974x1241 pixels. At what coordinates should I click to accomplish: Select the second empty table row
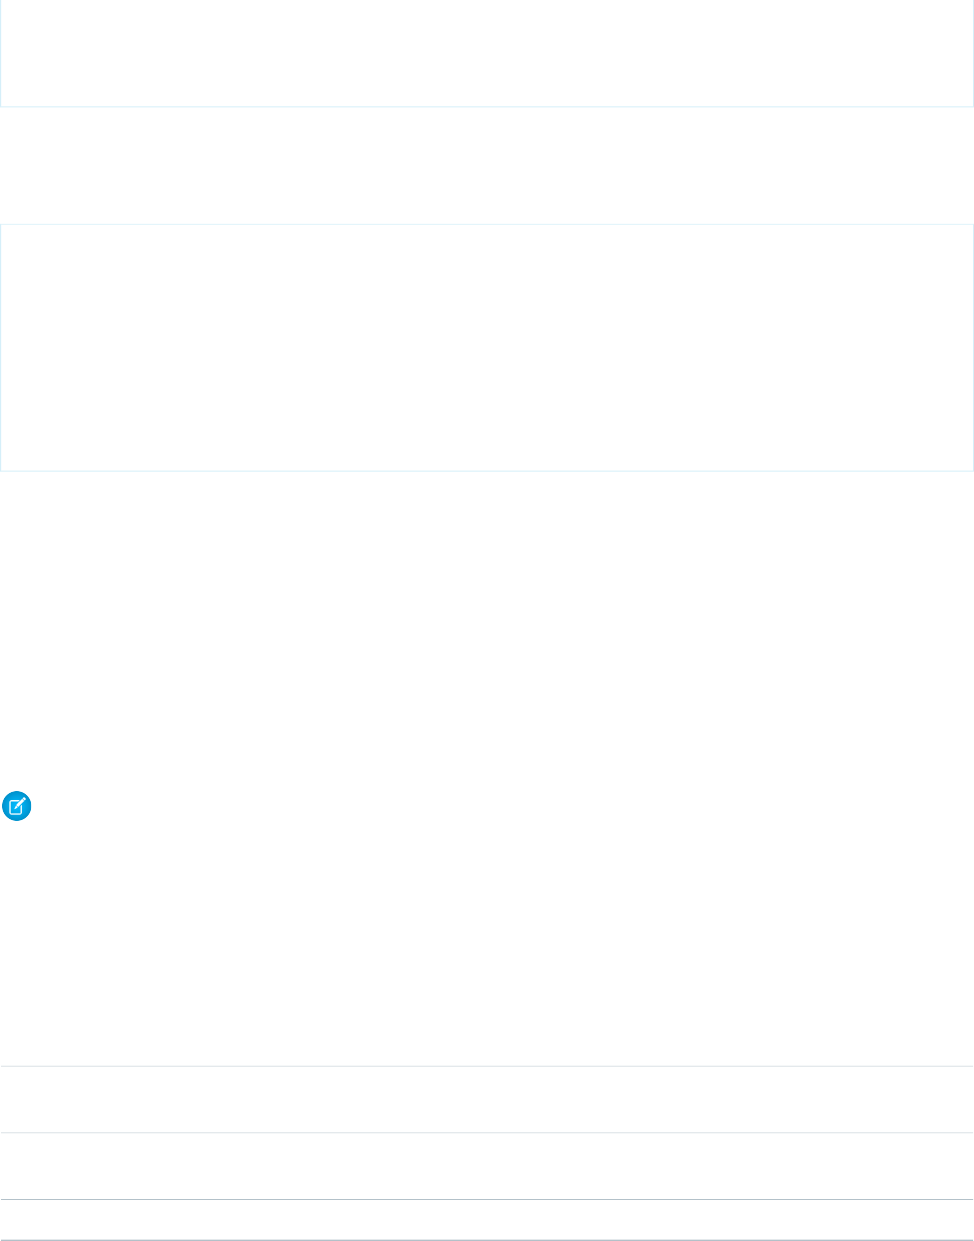tap(486, 1166)
